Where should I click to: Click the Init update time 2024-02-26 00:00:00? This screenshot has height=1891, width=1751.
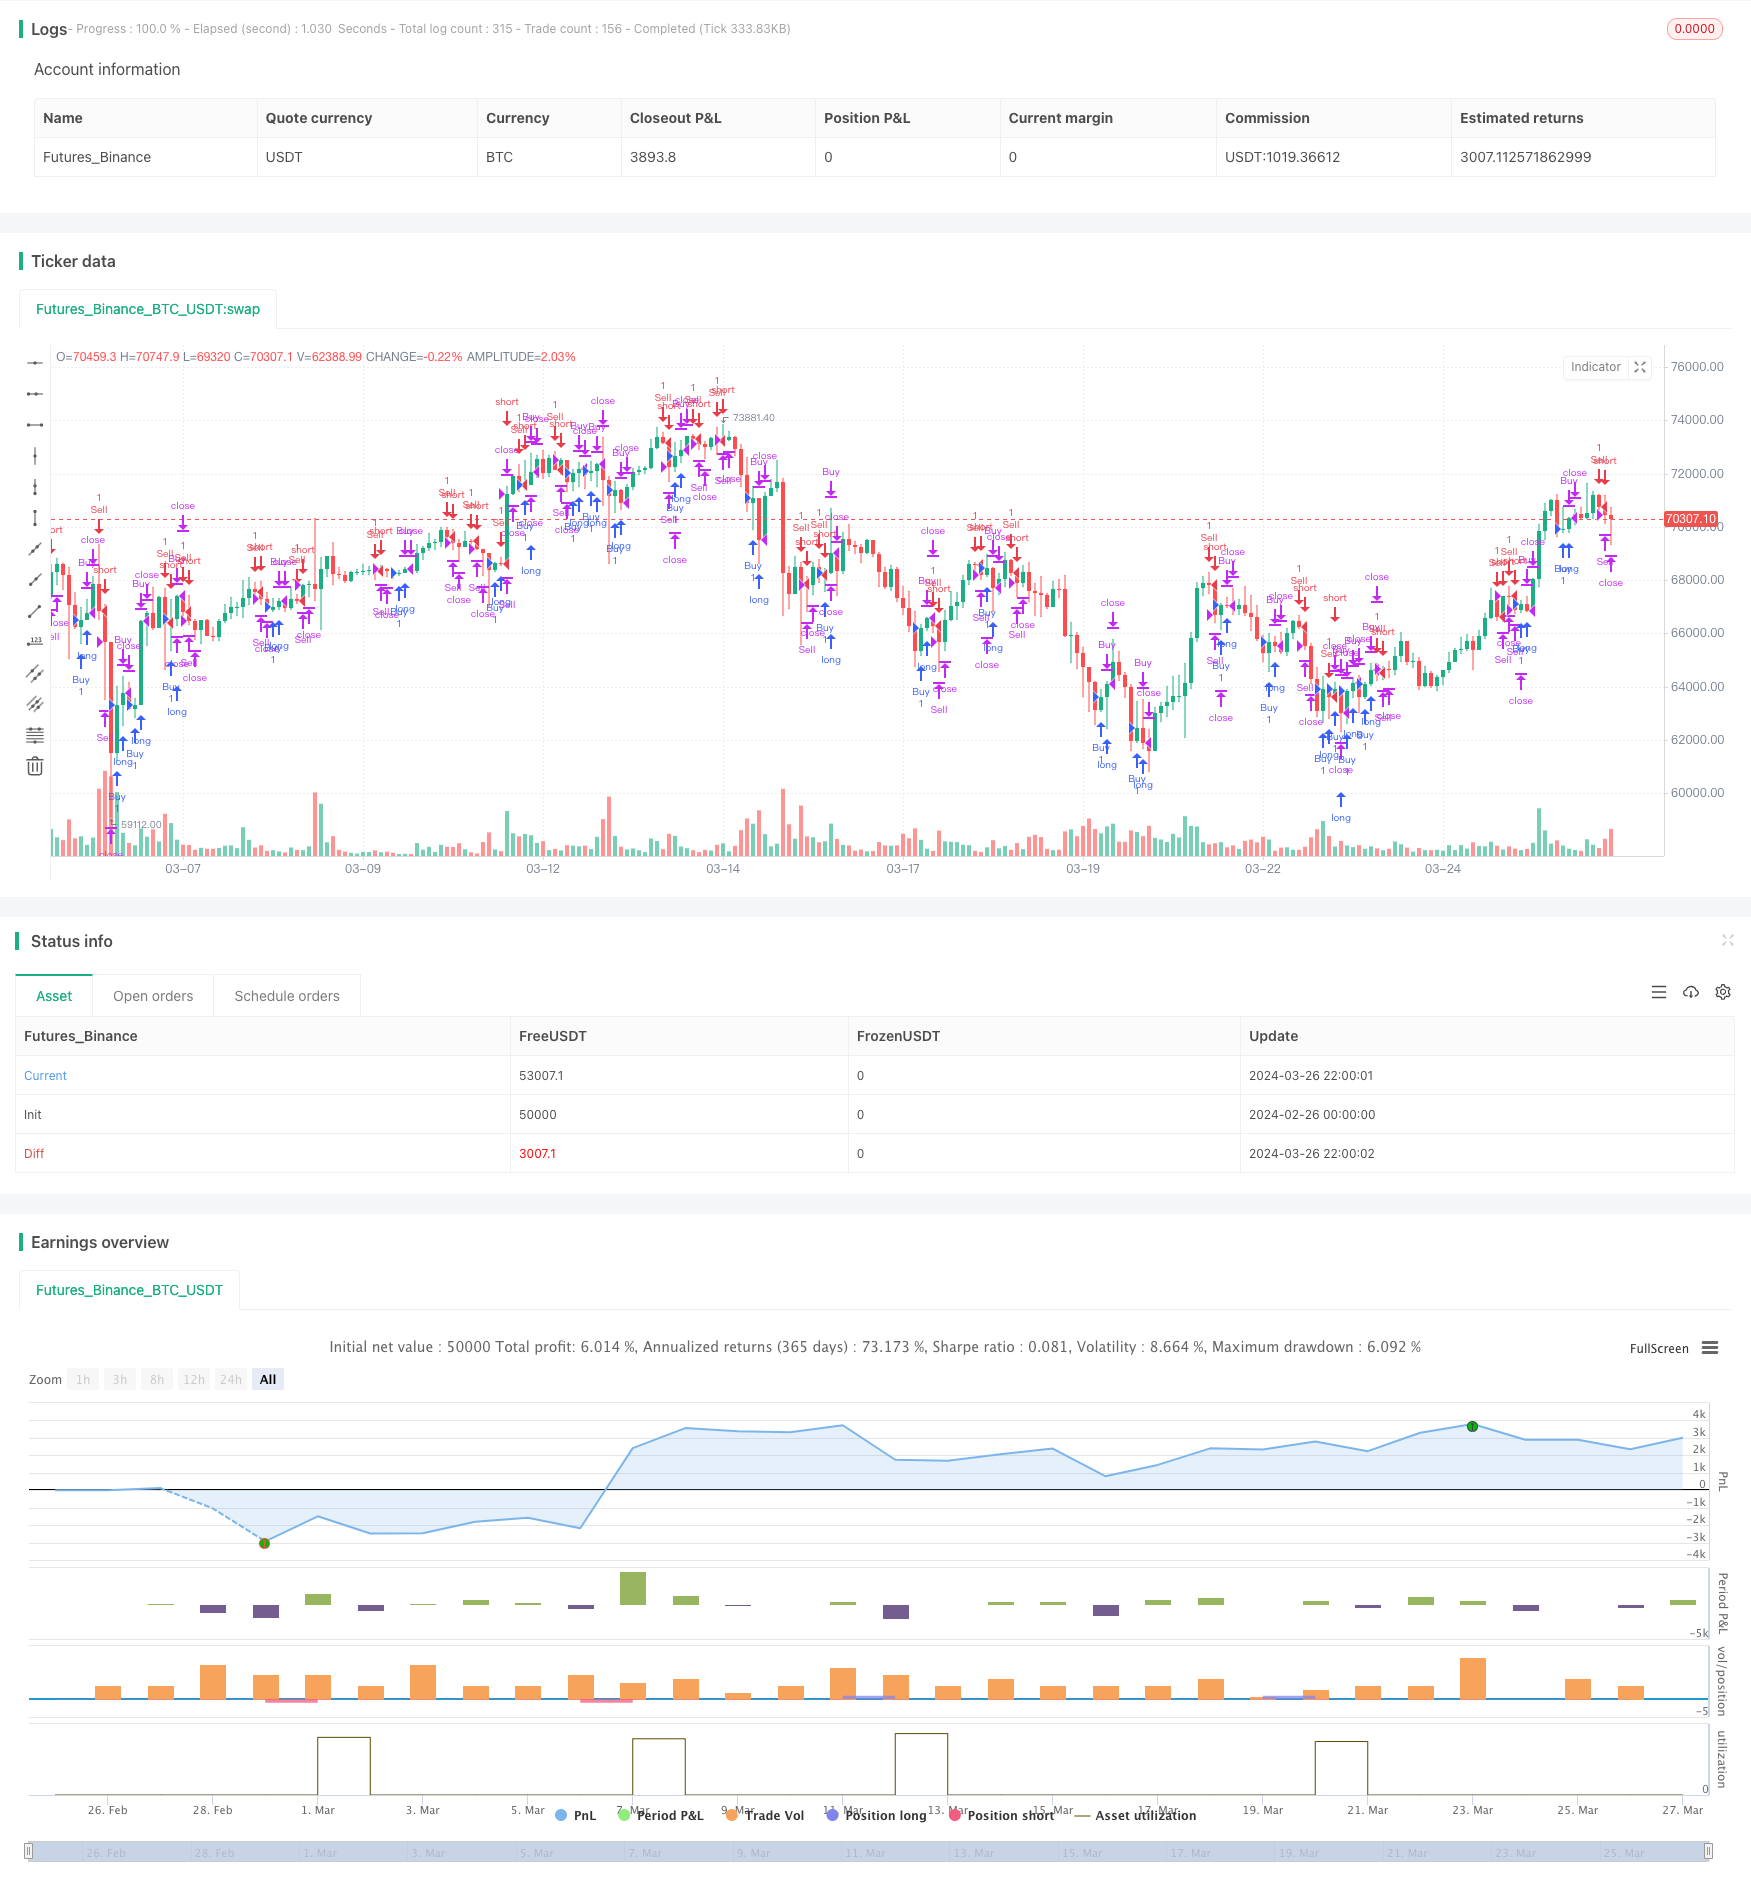[x=1312, y=1114]
